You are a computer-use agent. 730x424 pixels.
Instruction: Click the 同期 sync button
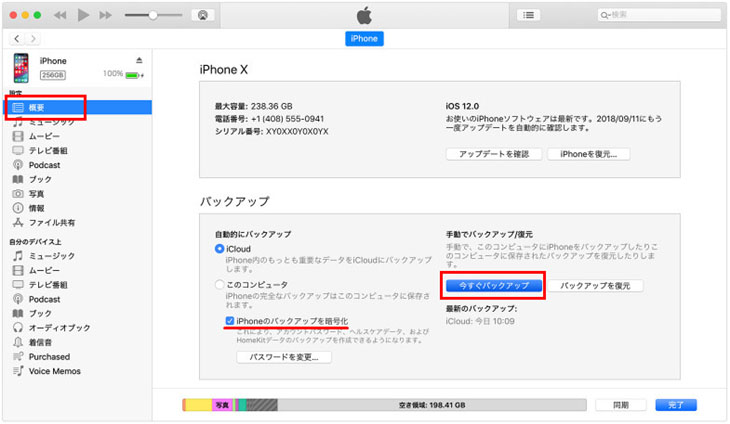pos(621,405)
